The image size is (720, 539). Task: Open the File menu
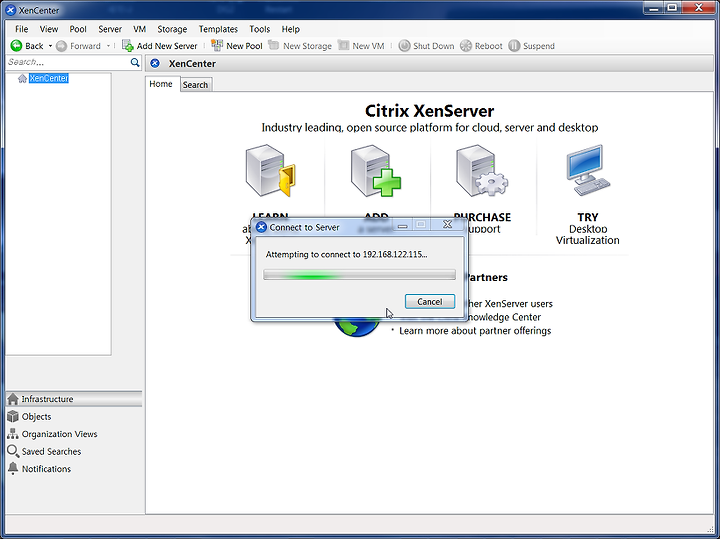pos(22,29)
